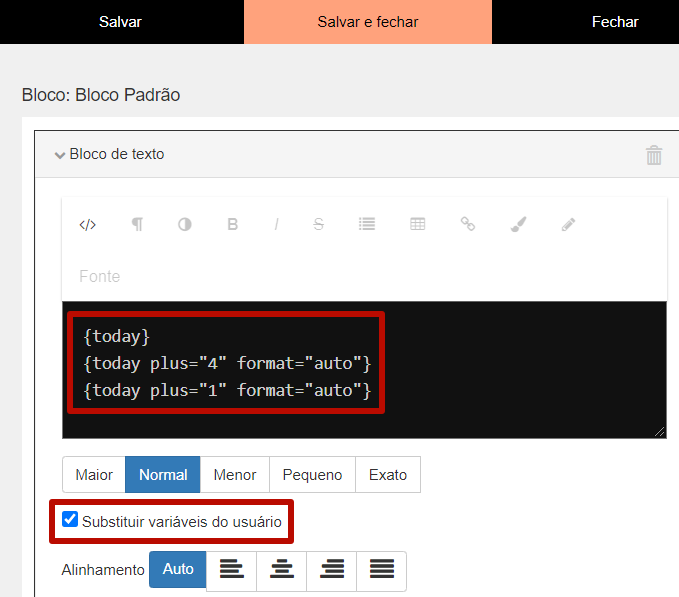Select the Pequeno size option
Screen dimensions: 679x597
312,475
